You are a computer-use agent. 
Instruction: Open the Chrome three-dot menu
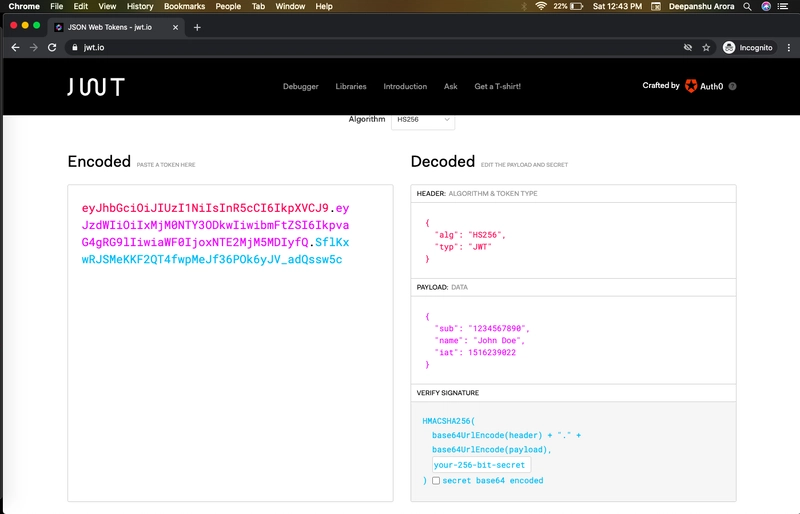[x=789, y=47]
